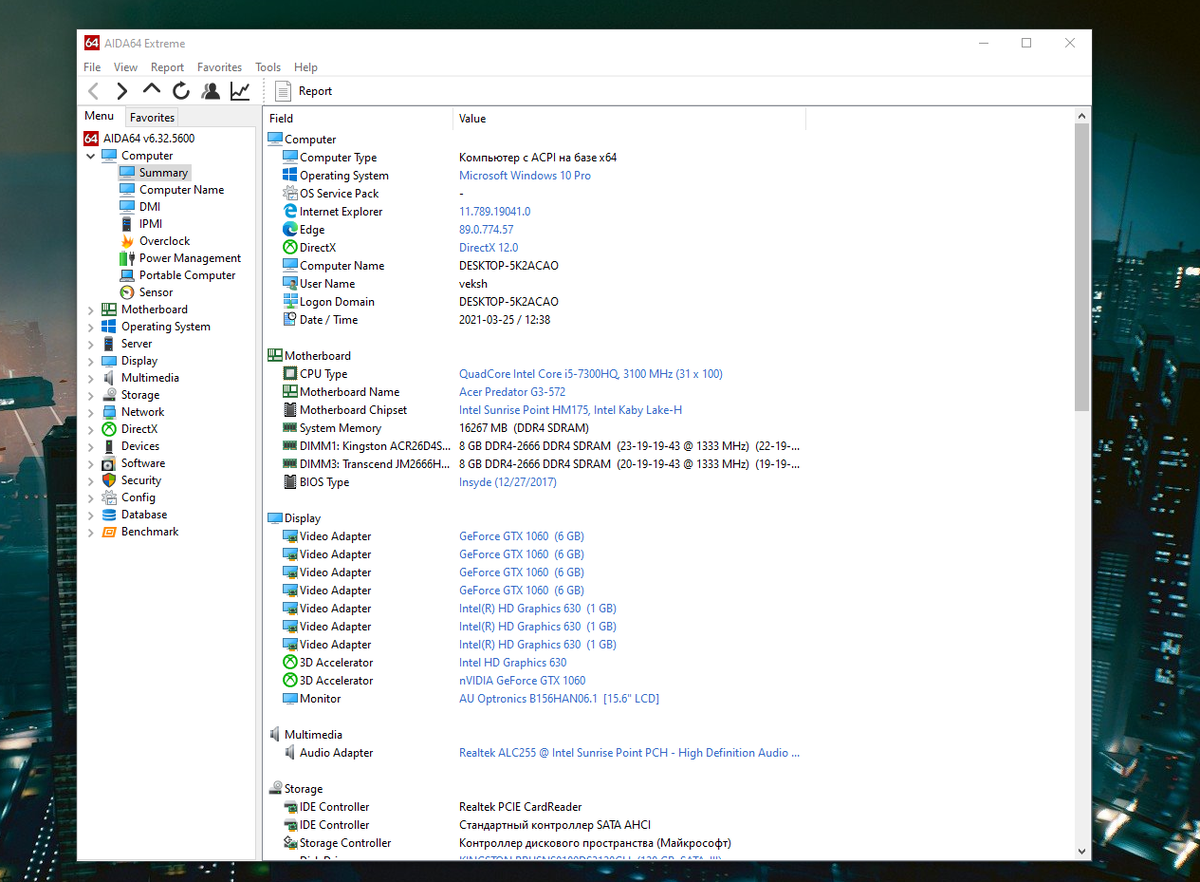Switch to the Menu tab in sidebar
This screenshot has width=1200, height=882.
click(99, 116)
